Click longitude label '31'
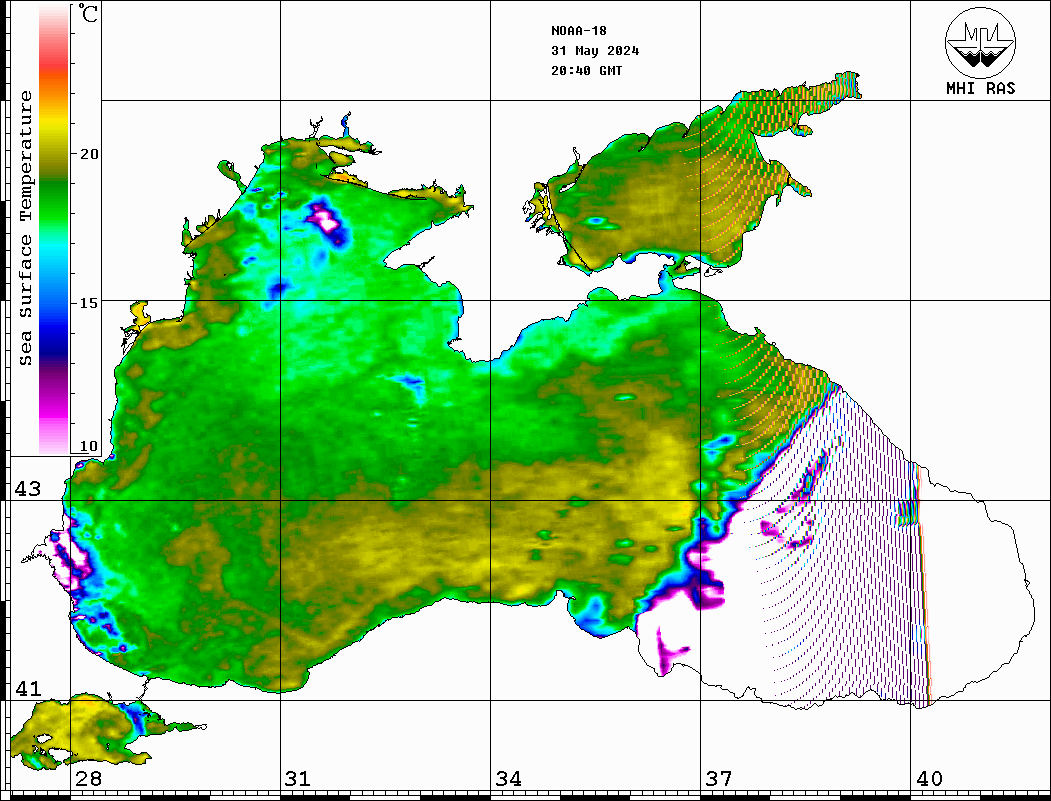 point(298,779)
